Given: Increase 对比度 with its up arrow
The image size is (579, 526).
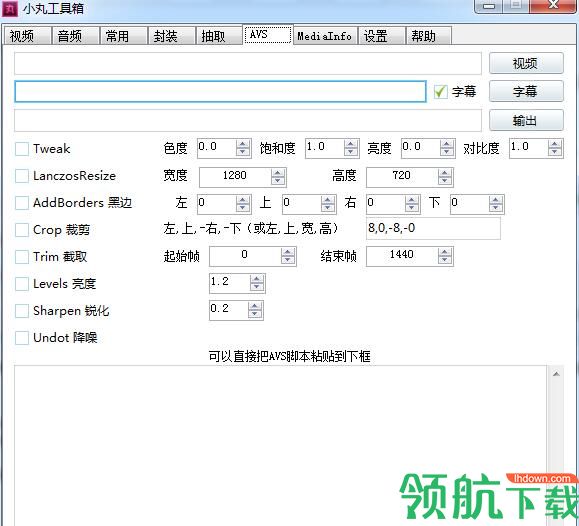Looking at the screenshot, I should (555, 144).
